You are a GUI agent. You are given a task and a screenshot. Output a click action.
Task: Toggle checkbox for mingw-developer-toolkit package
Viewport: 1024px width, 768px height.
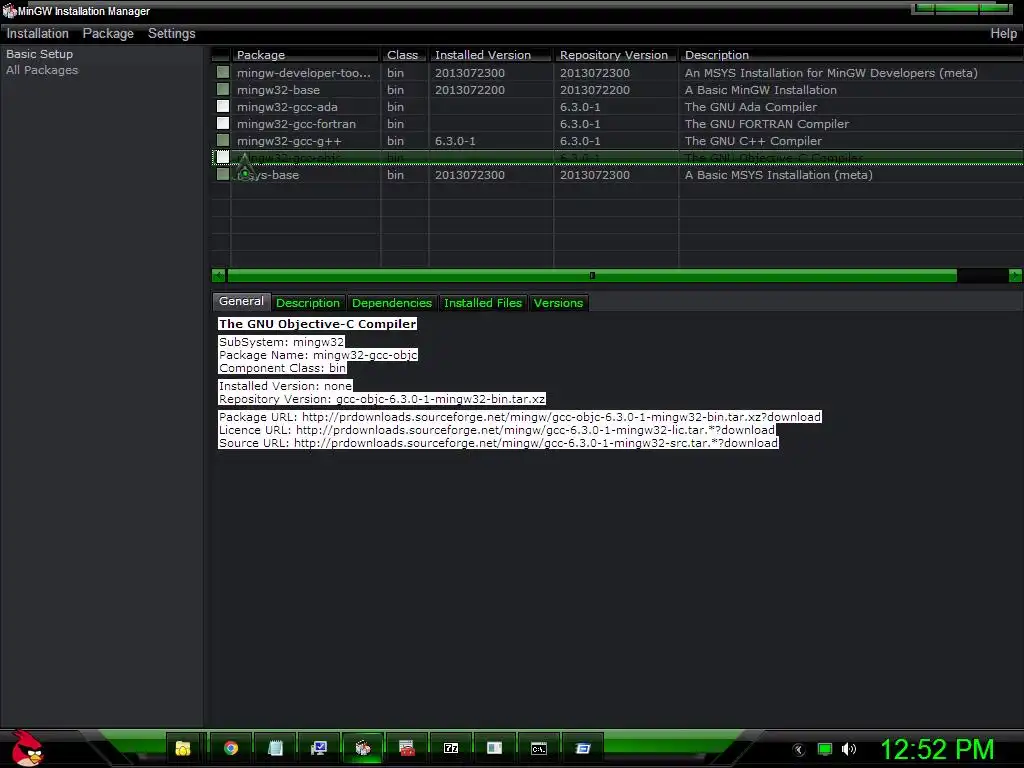point(223,72)
